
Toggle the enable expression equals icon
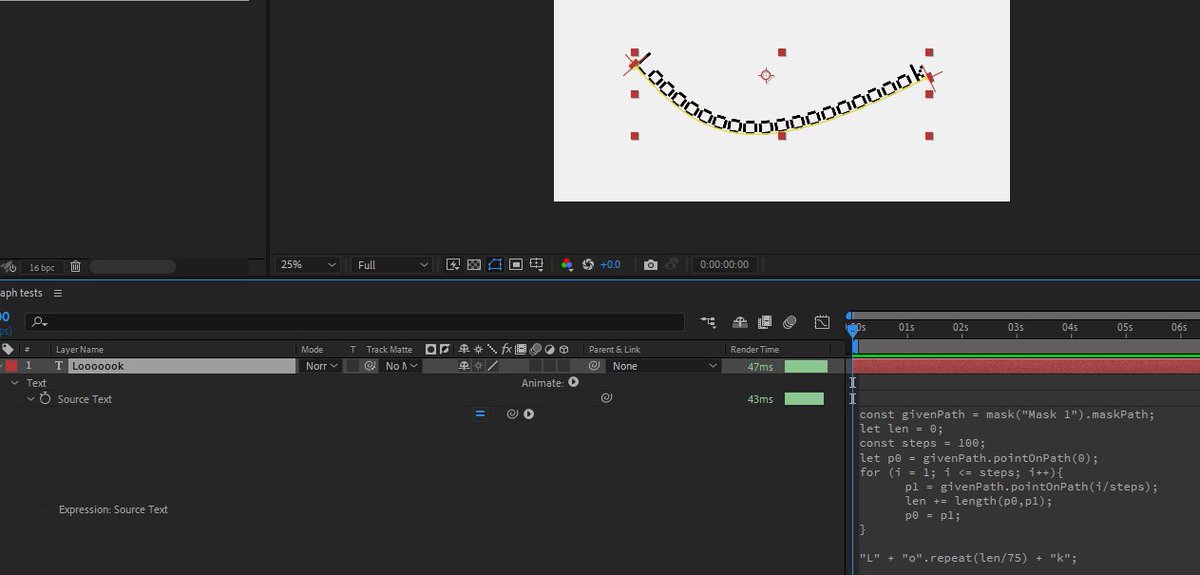[x=480, y=414]
